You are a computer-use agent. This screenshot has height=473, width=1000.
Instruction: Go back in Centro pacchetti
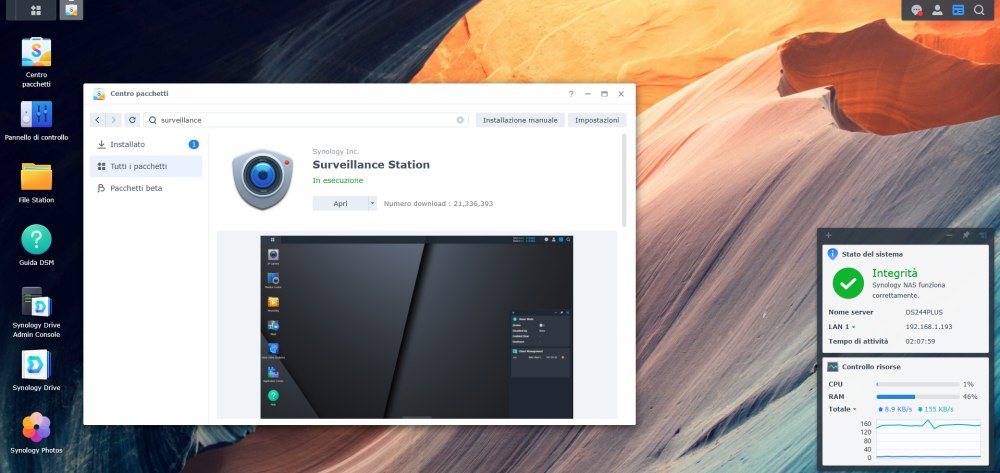pyautogui.click(x=98, y=120)
